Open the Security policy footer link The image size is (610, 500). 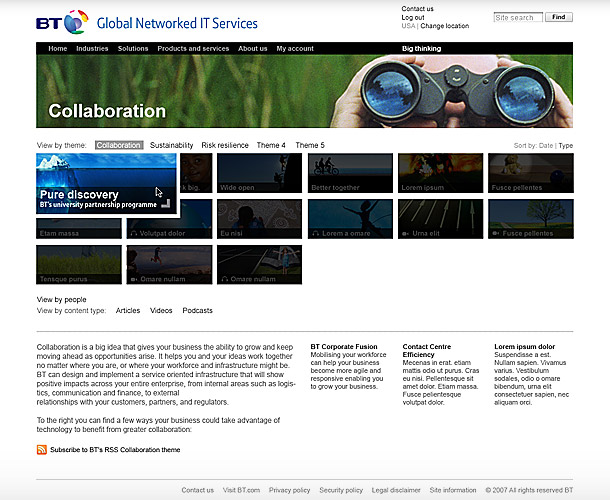[341, 490]
